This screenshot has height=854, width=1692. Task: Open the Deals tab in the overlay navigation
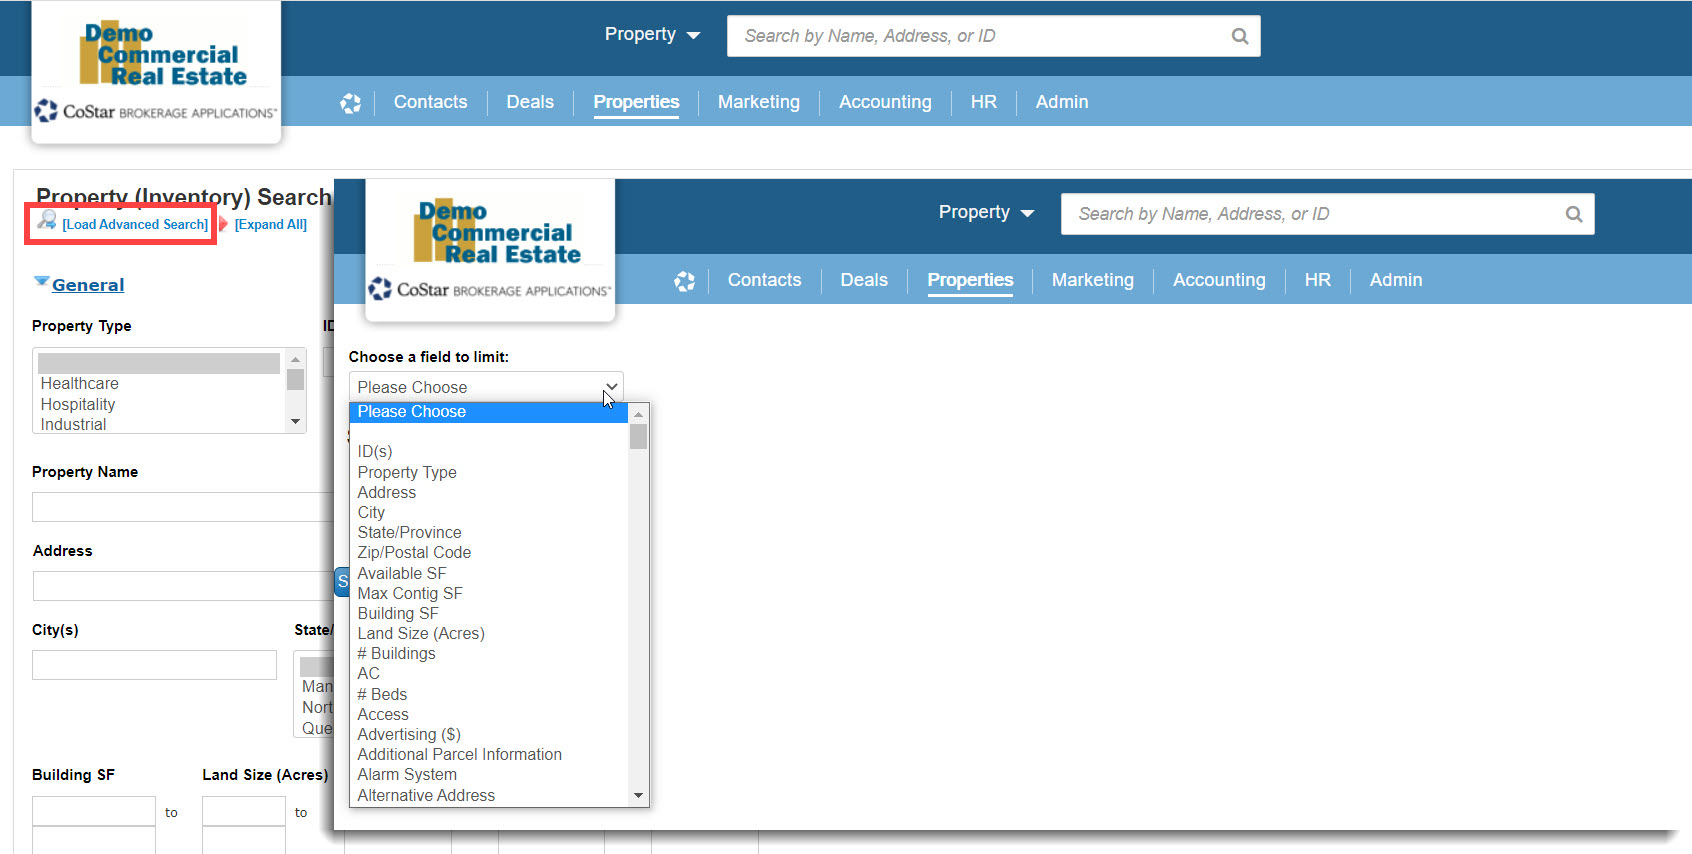click(x=864, y=280)
